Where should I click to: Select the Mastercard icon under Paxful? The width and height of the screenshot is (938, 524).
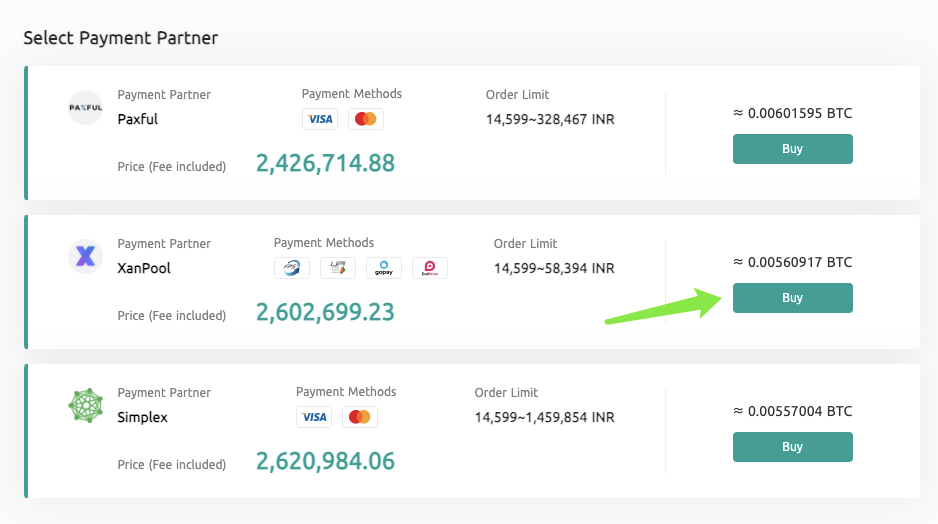pos(366,119)
